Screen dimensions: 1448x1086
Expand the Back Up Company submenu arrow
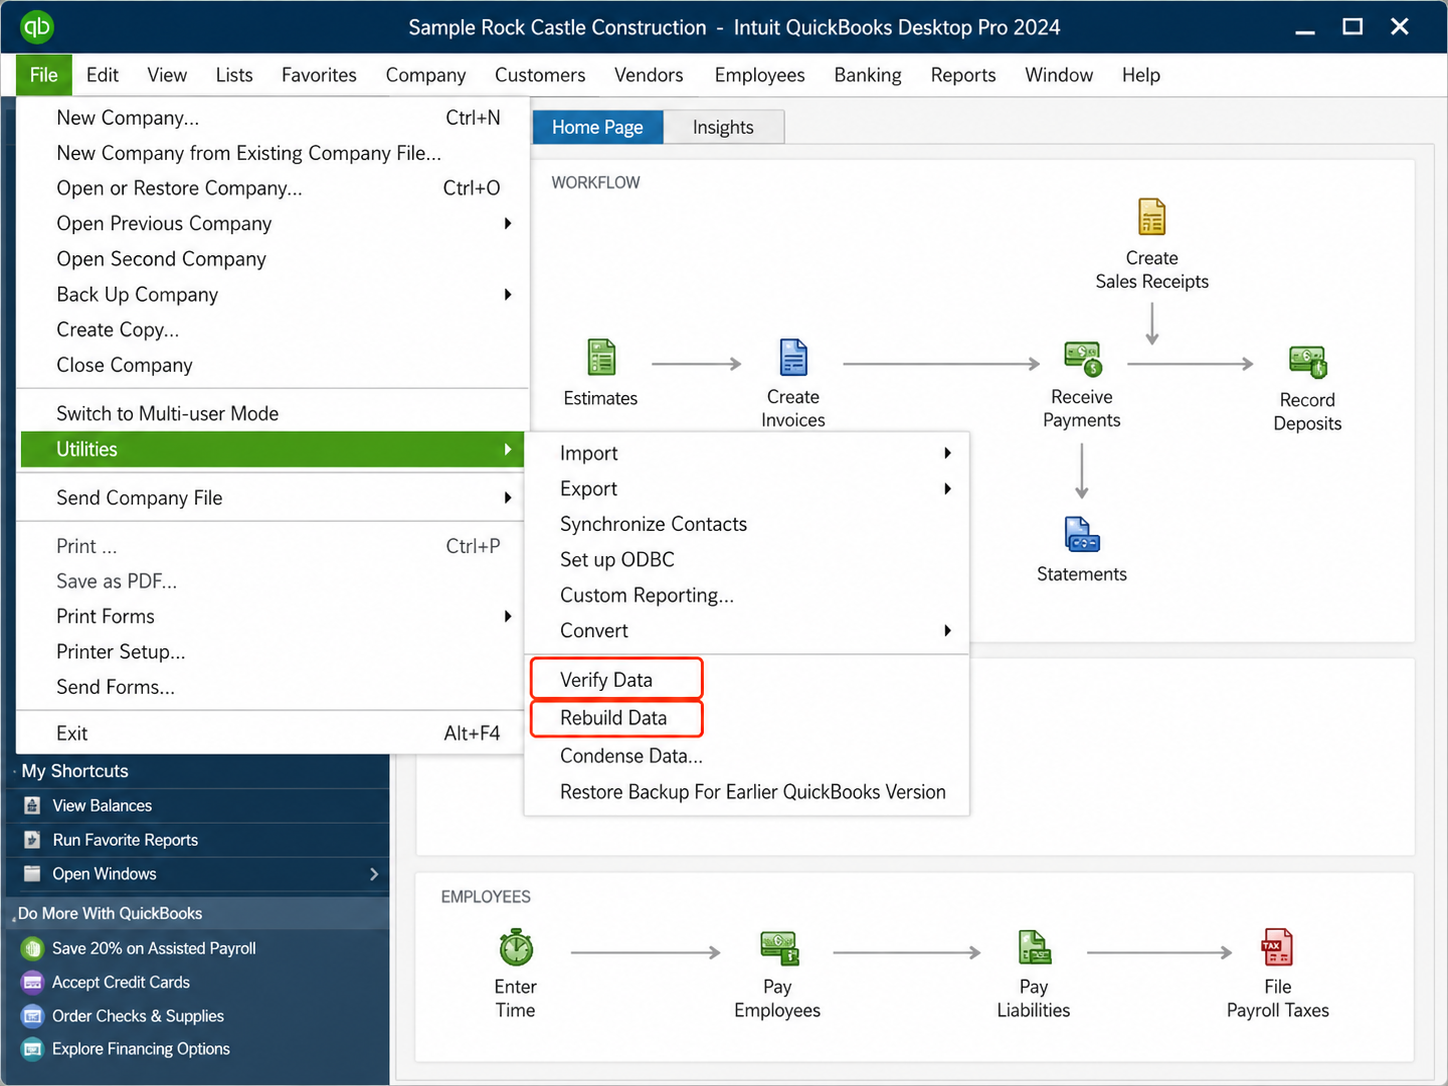[x=508, y=294]
